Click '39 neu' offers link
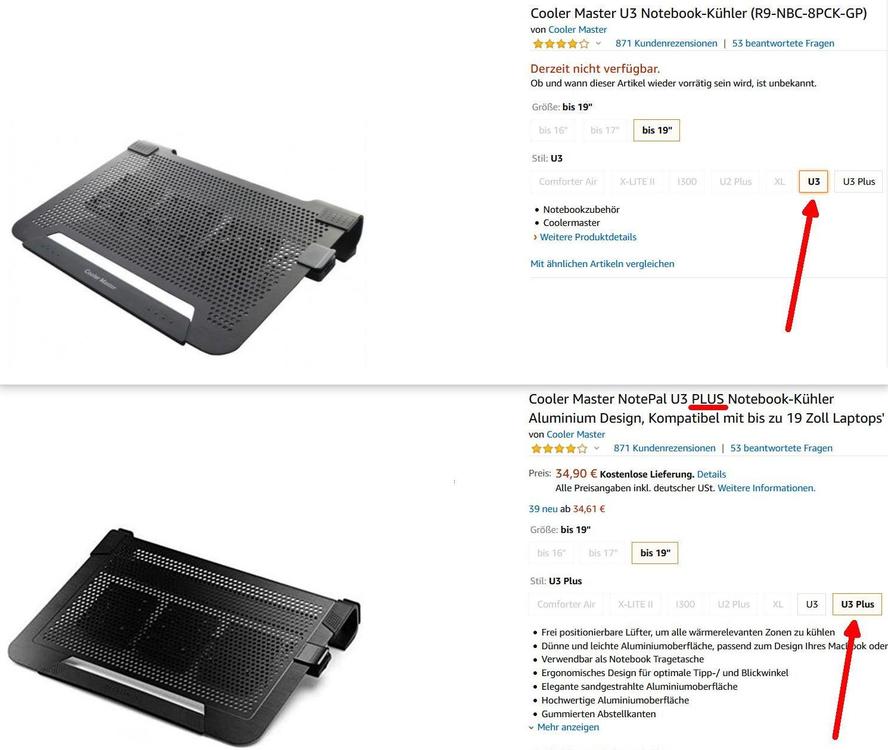Viewport: 888px width, 750px height. (x=543, y=509)
